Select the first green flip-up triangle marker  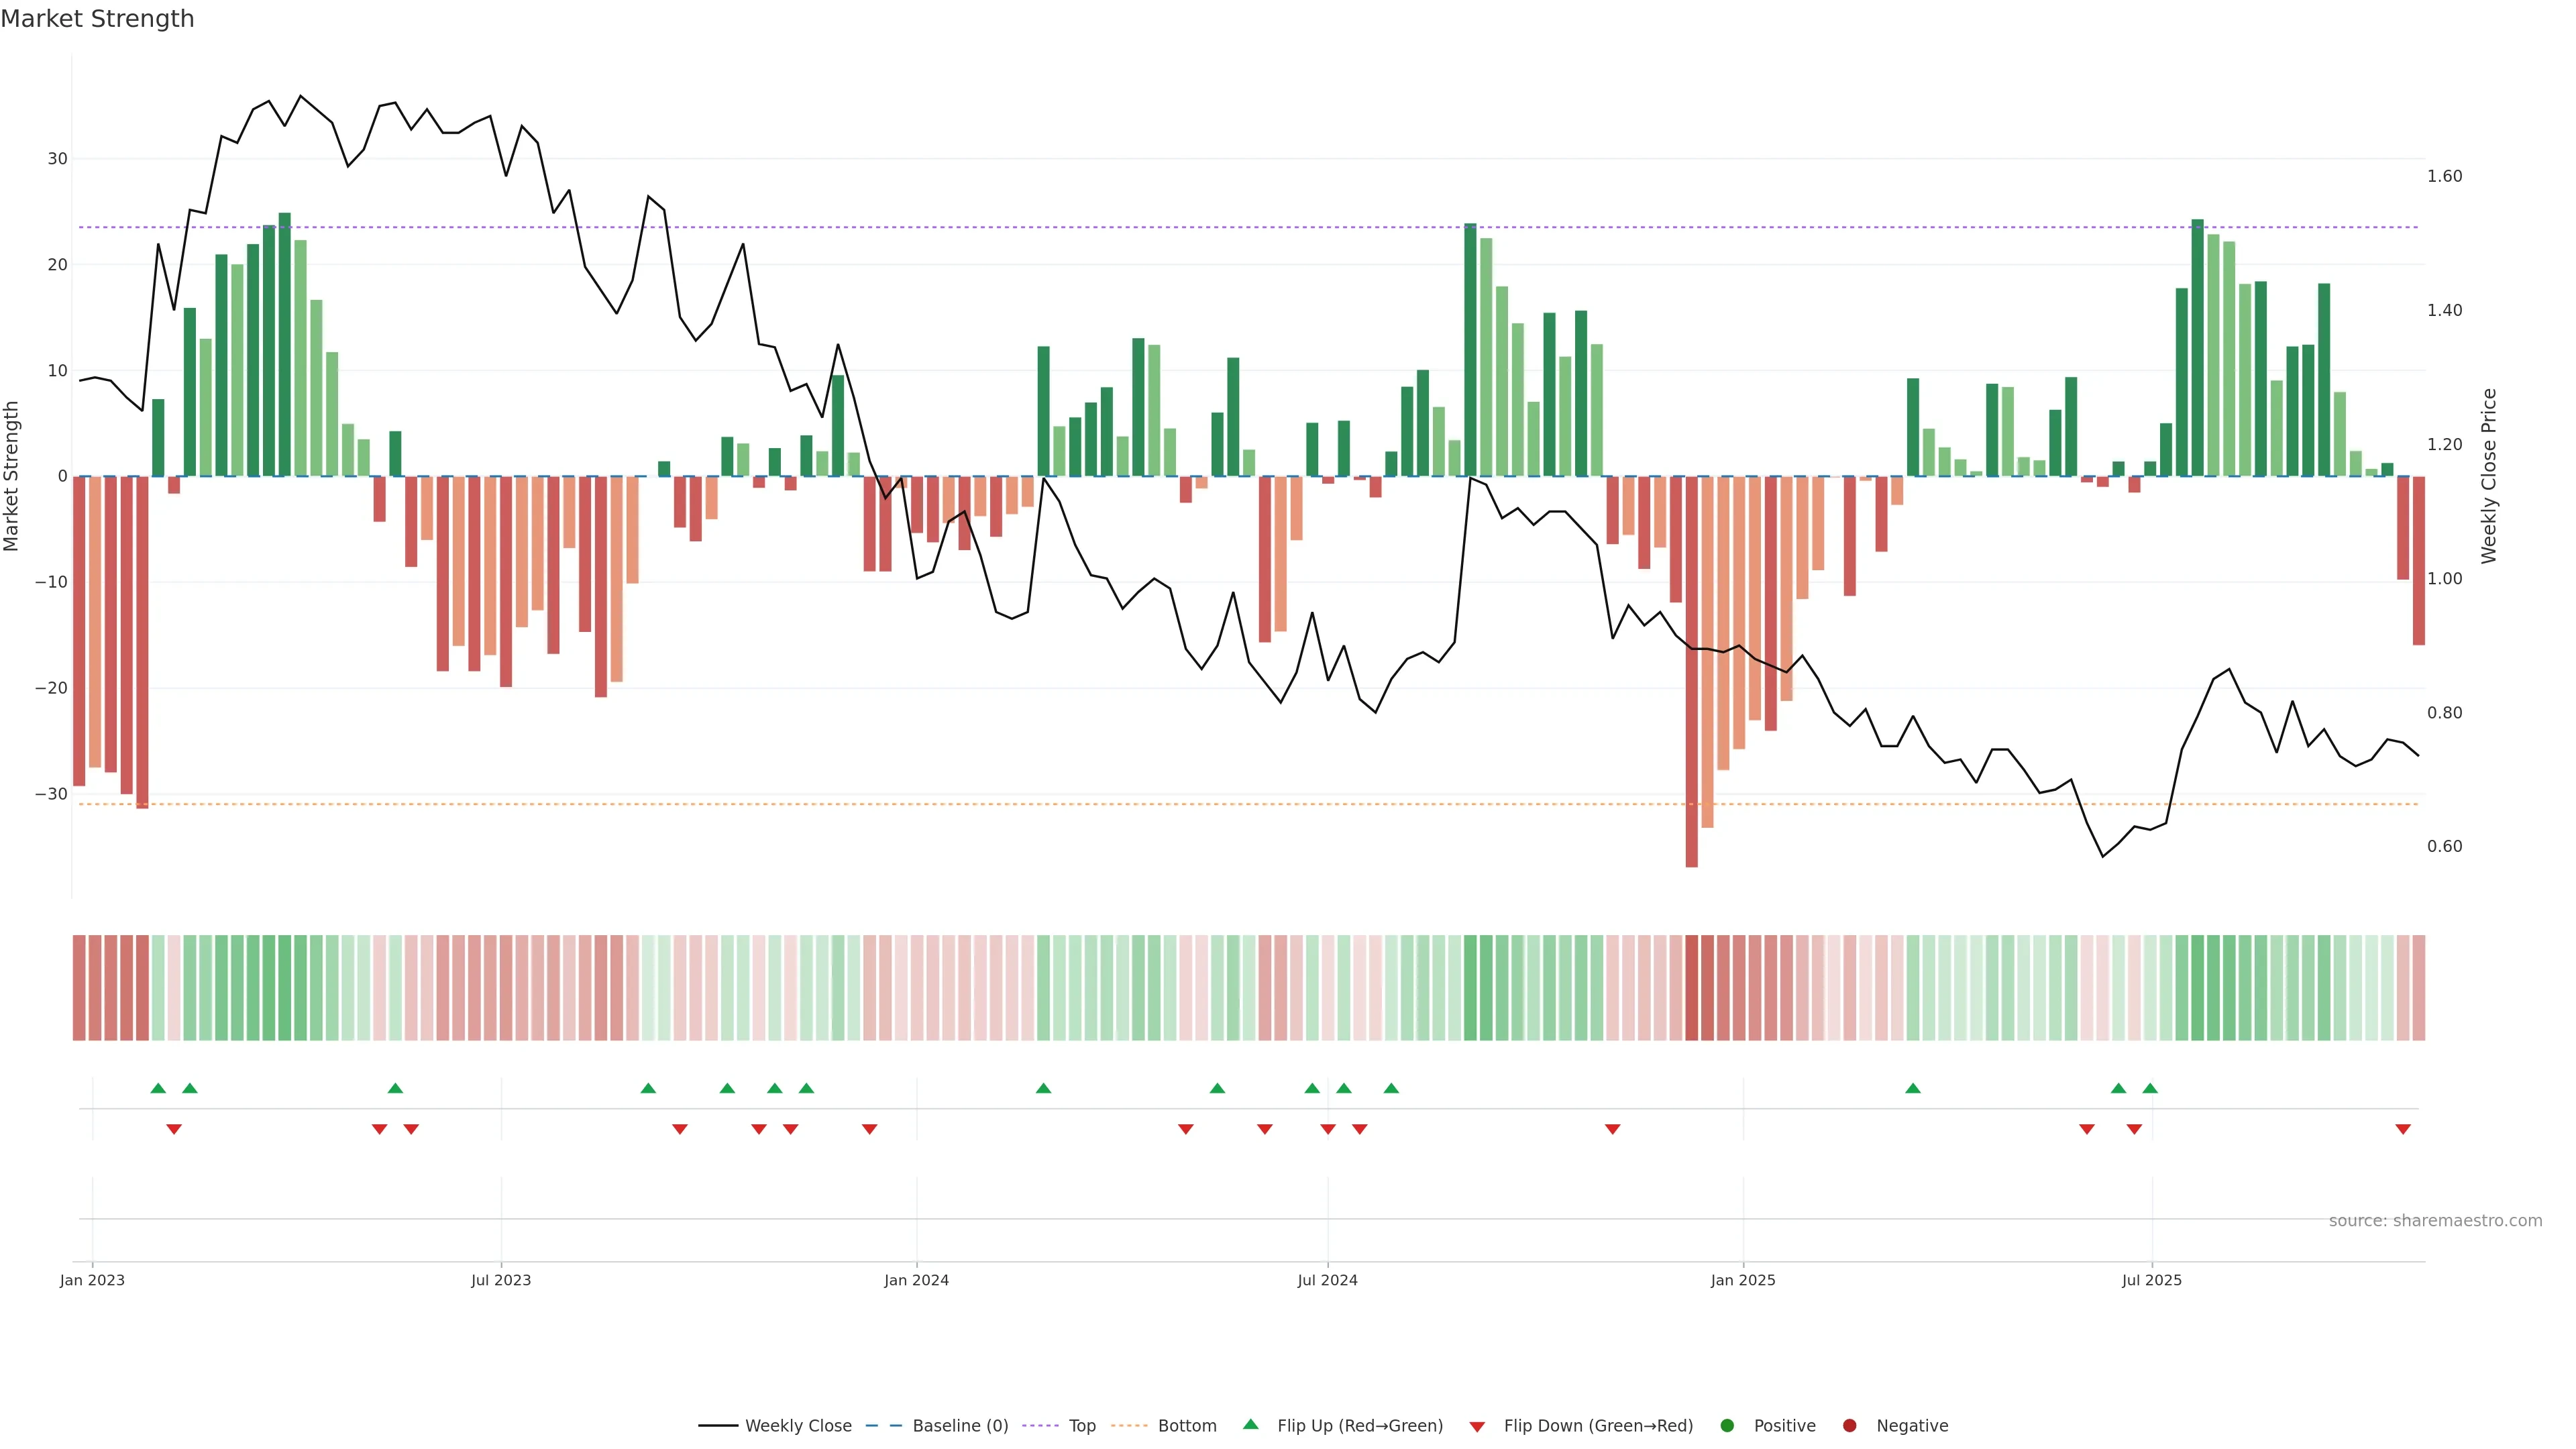coord(158,1088)
